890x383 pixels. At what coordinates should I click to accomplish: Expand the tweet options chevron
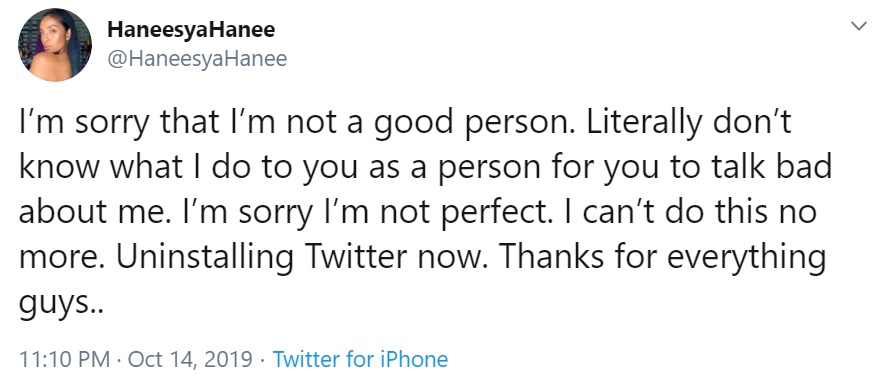tap(860, 26)
